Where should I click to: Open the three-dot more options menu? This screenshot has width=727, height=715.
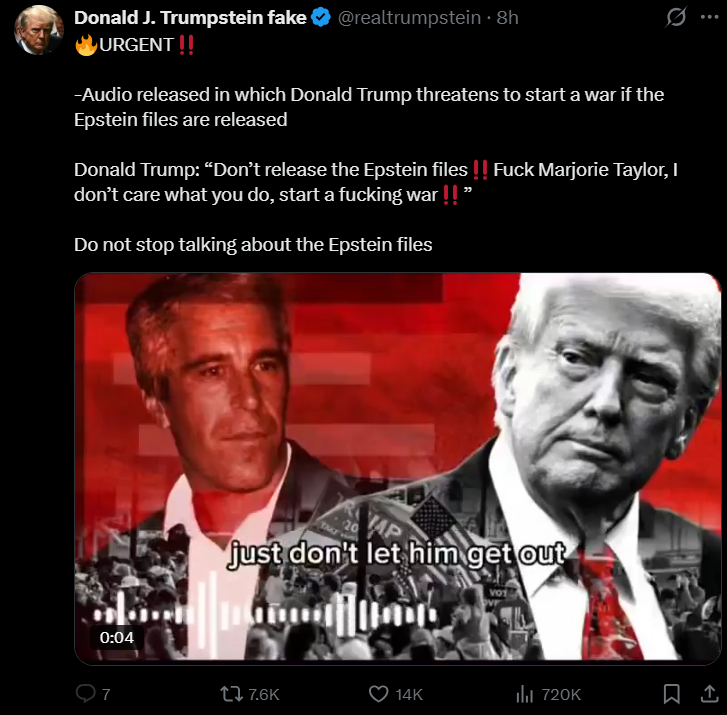tap(709, 18)
